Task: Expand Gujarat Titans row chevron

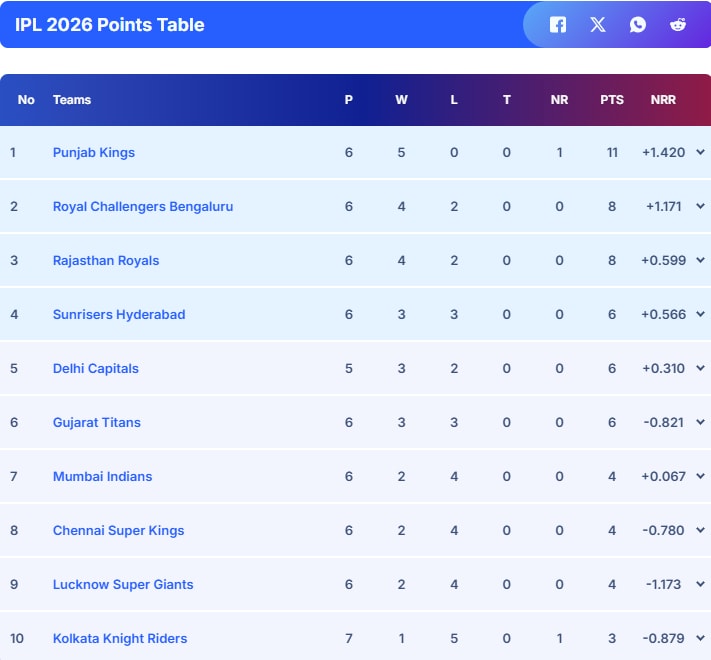Action: tap(700, 423)
